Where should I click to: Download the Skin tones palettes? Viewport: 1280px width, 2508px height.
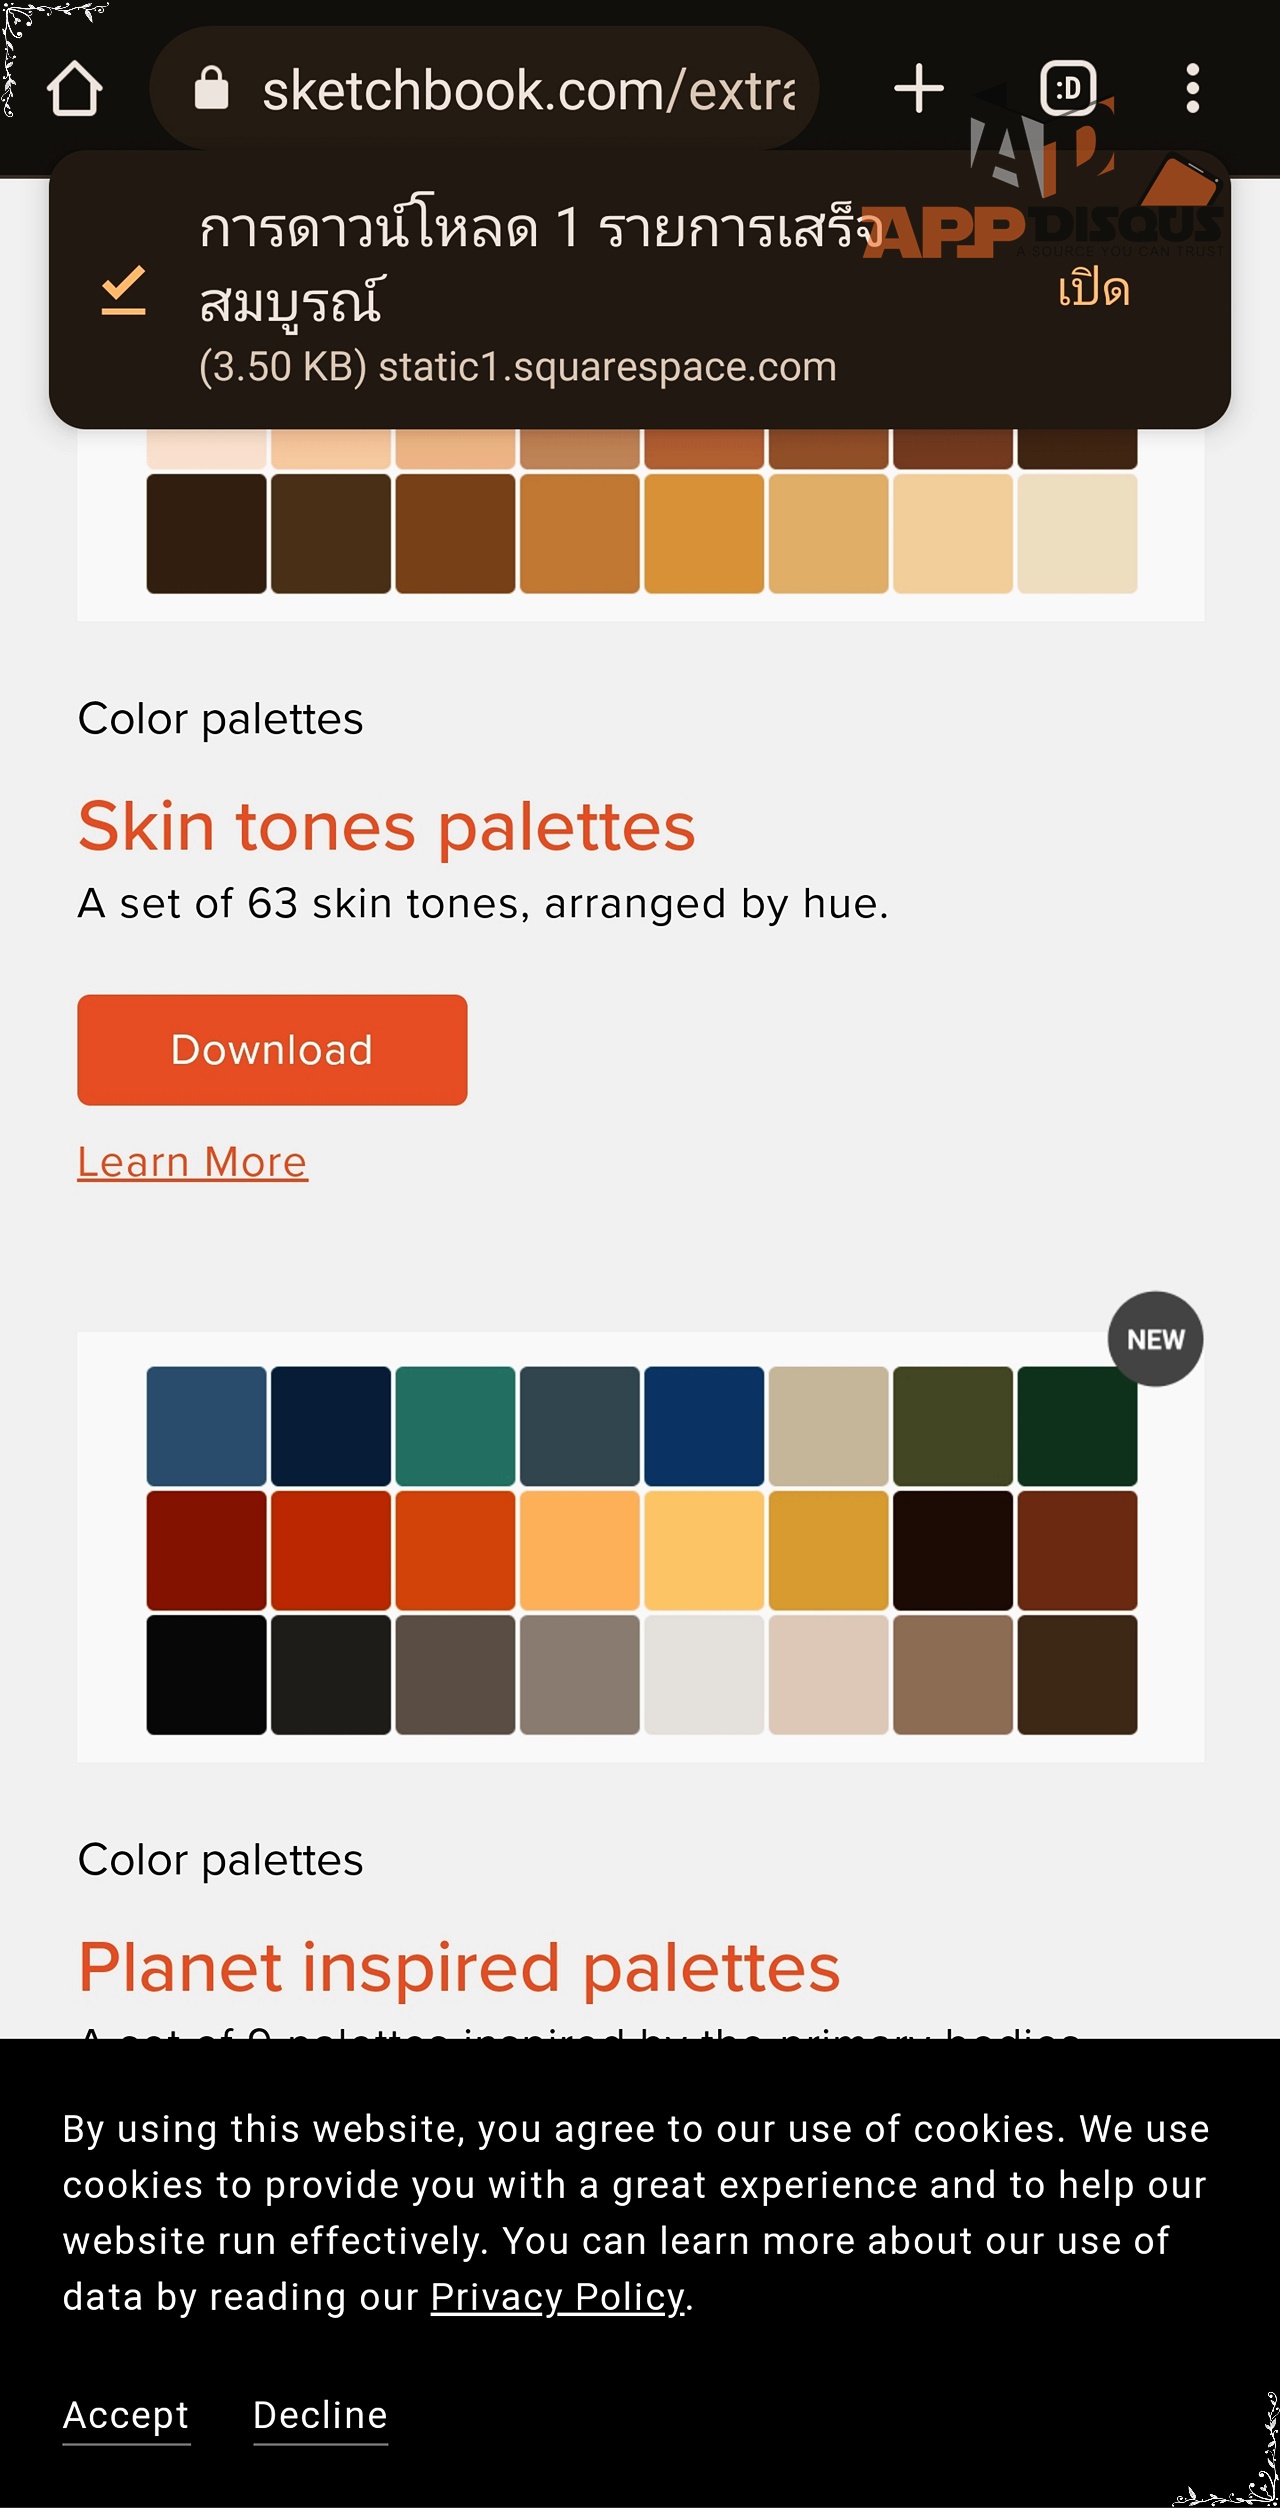coord(272,1050)
